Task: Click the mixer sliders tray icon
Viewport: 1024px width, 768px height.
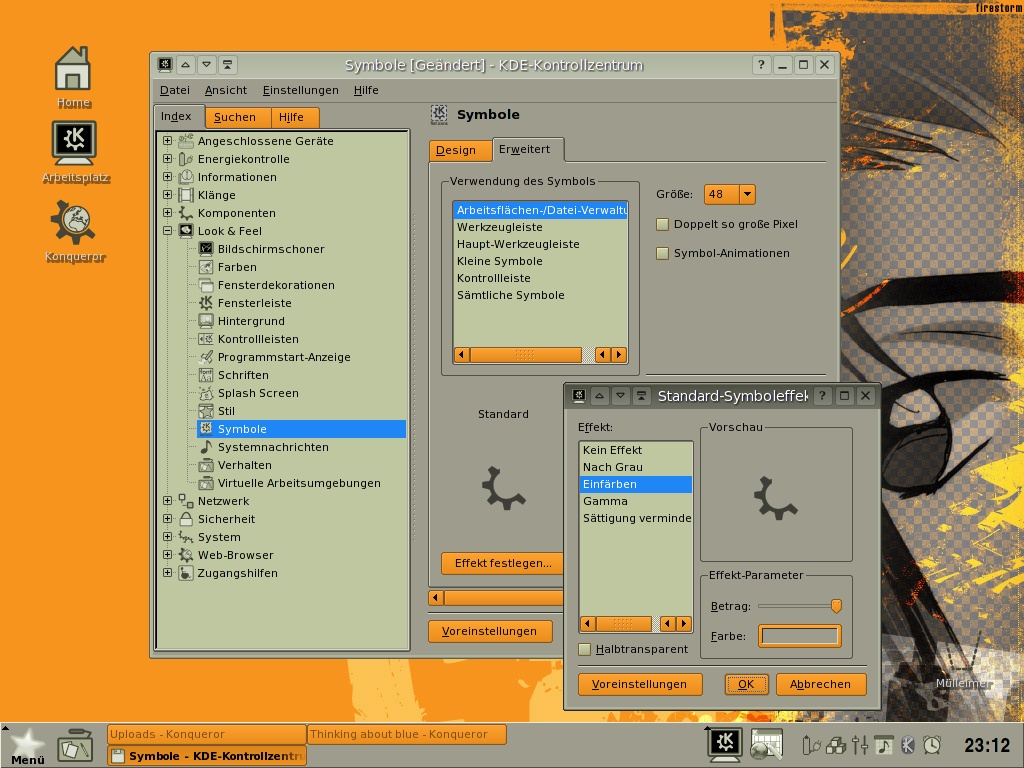Action: 860,745
